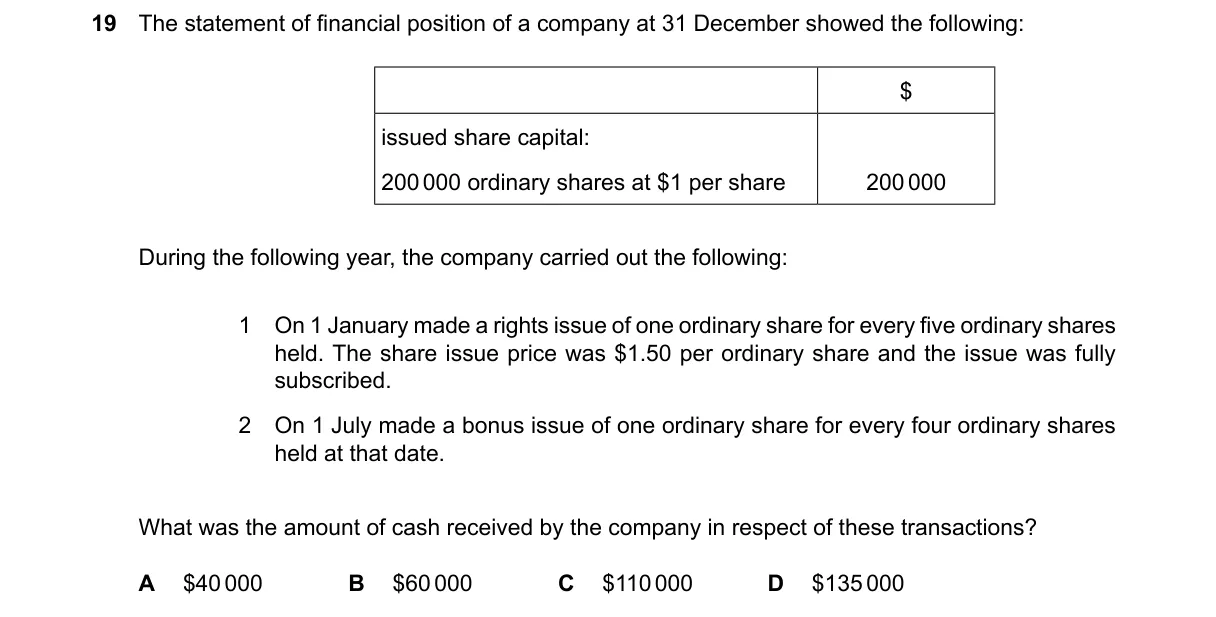Select answer option D $135 000
Image resolution: width=1216 pixels, height=617 pixels.
tap(835, 583)
